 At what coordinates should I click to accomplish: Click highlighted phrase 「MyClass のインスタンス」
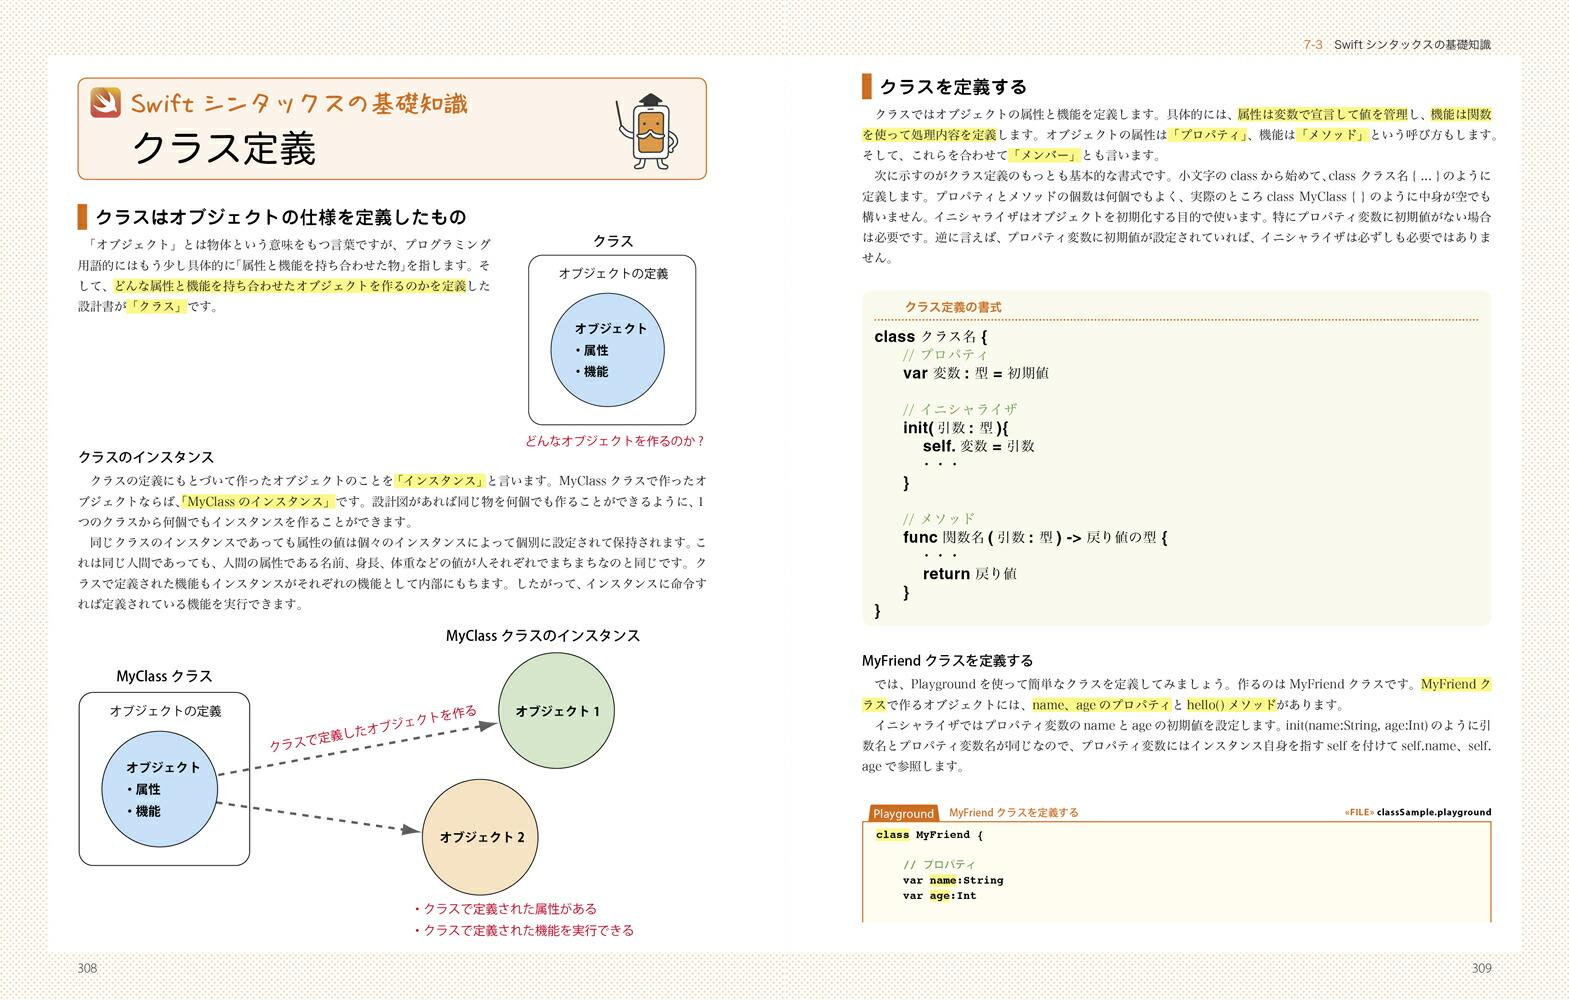[257, 502]
